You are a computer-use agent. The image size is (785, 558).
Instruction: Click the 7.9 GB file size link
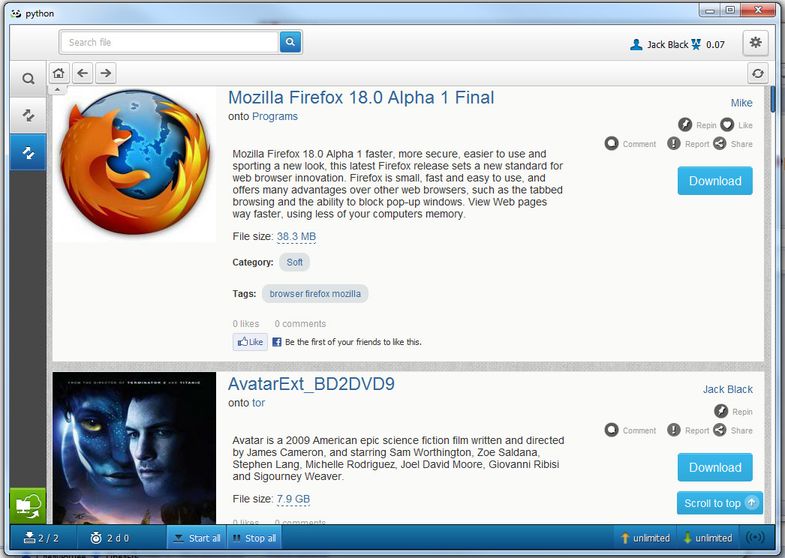[x=293, y=499]
